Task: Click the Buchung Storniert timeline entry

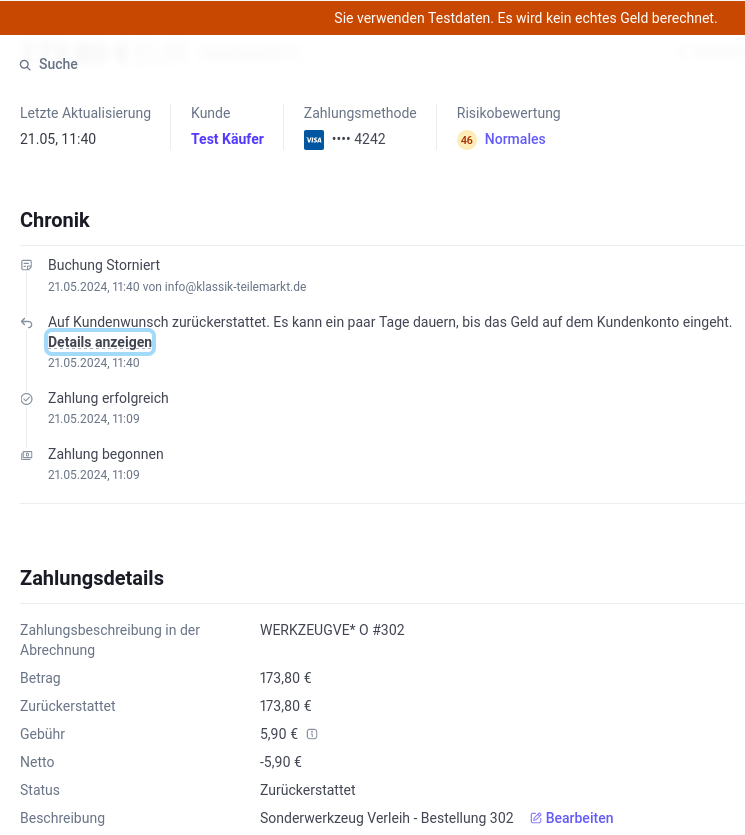Action: click(x=104, y=265)
